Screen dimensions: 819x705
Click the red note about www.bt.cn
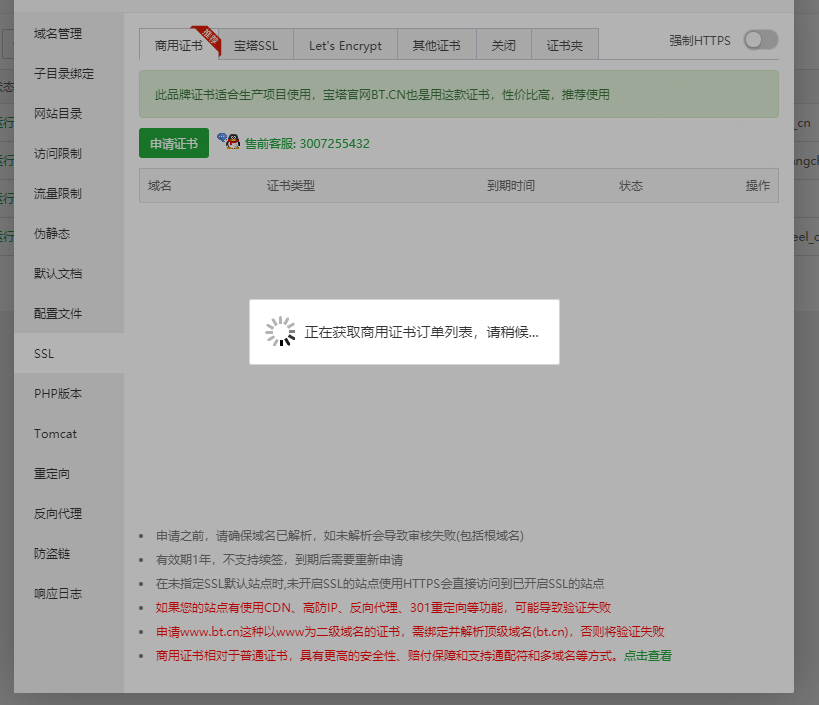click(x=410, y=632)
